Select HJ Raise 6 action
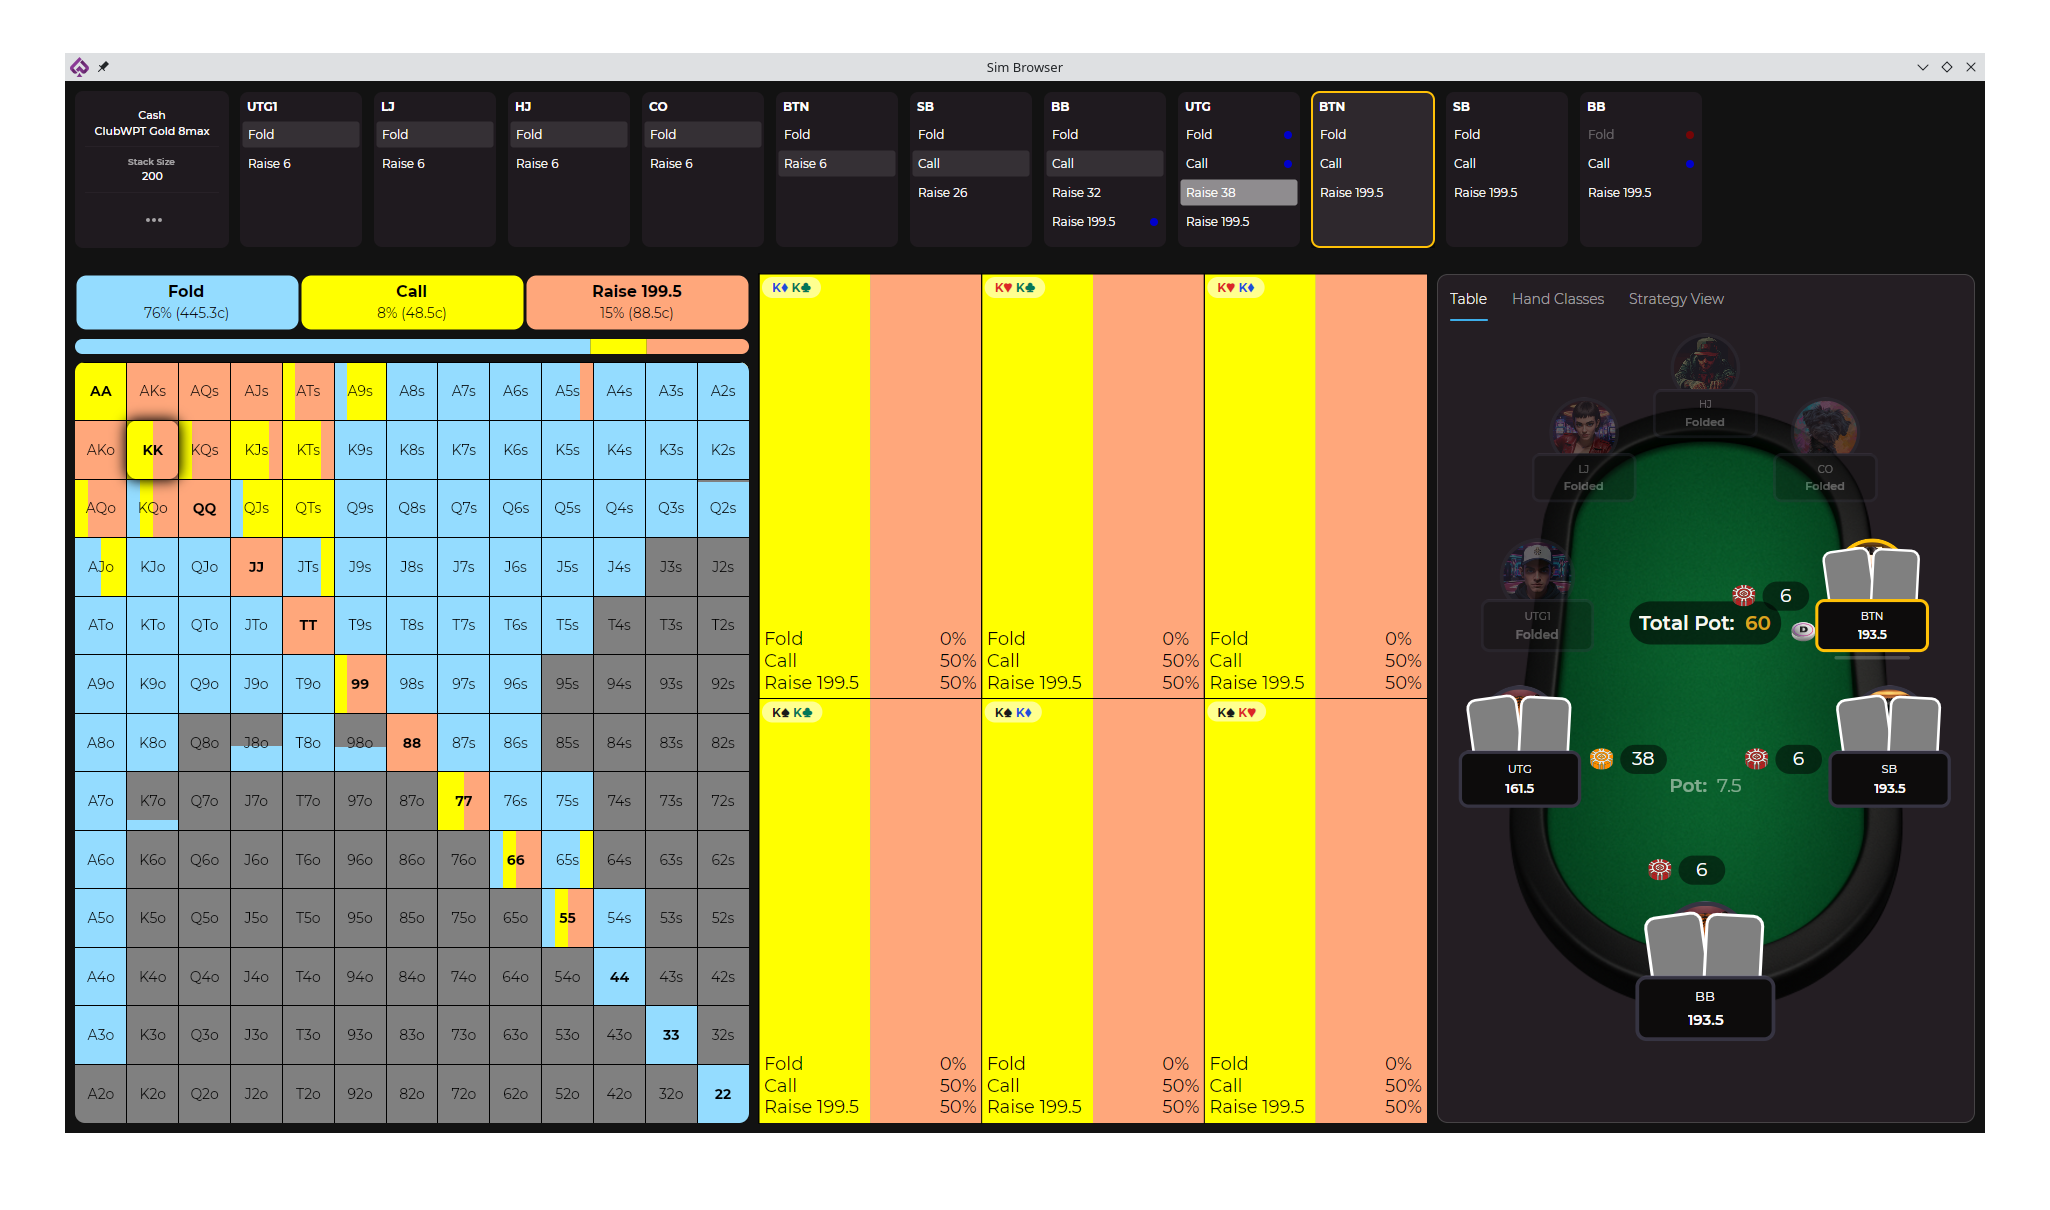Screen dimensions: 2050x1210 (x=569, y=163)
